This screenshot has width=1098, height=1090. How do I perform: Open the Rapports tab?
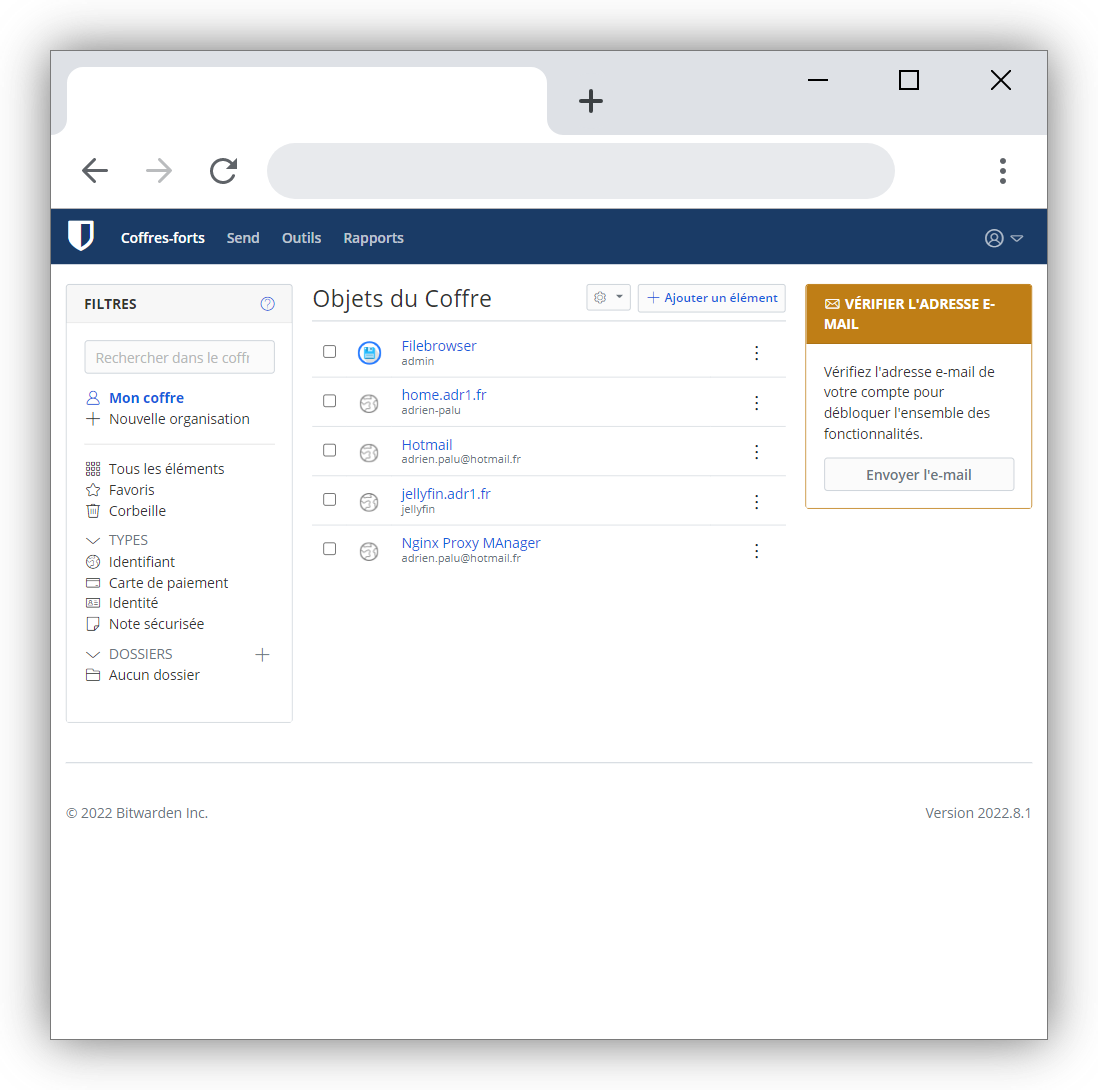(373, 238)
